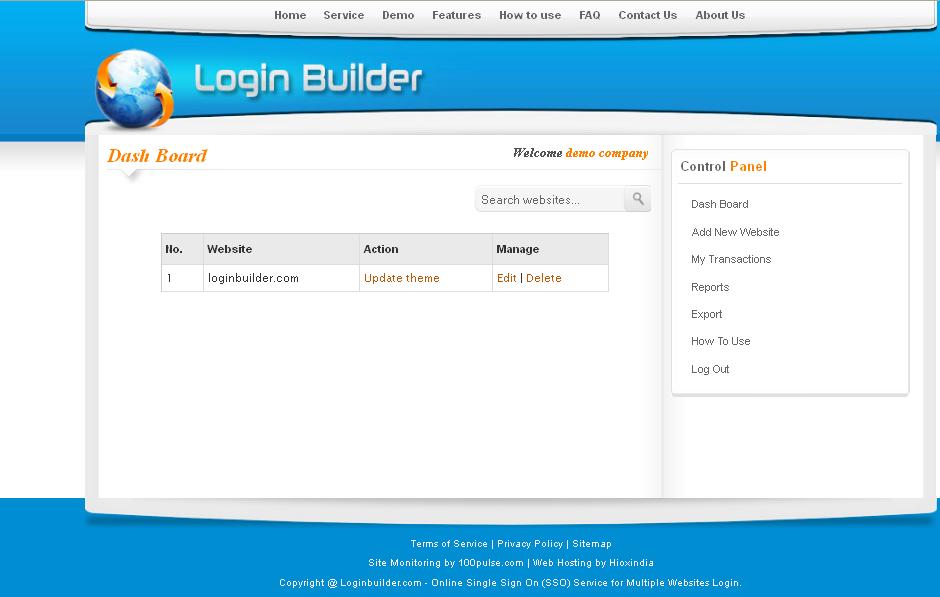
Task: Select Add New Website
Action: point(735,232)
